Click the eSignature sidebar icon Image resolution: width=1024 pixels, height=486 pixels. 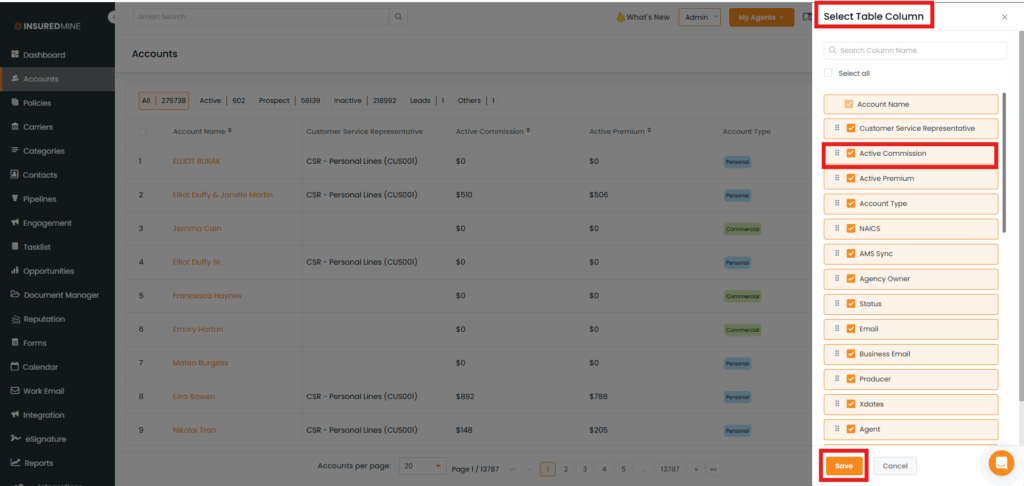(x=15, y=439)
